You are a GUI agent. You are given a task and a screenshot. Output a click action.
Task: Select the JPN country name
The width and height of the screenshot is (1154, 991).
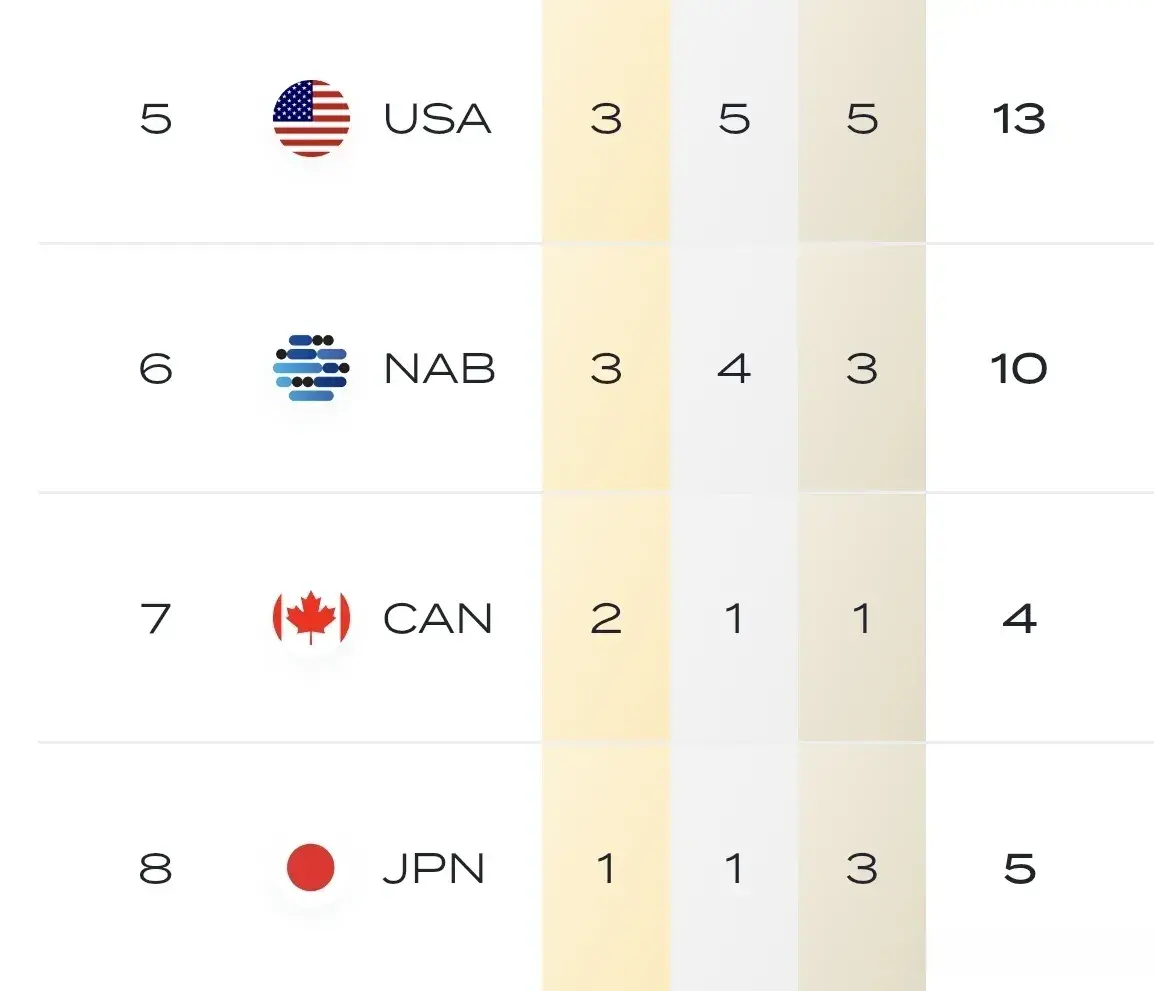pos(433,868)
